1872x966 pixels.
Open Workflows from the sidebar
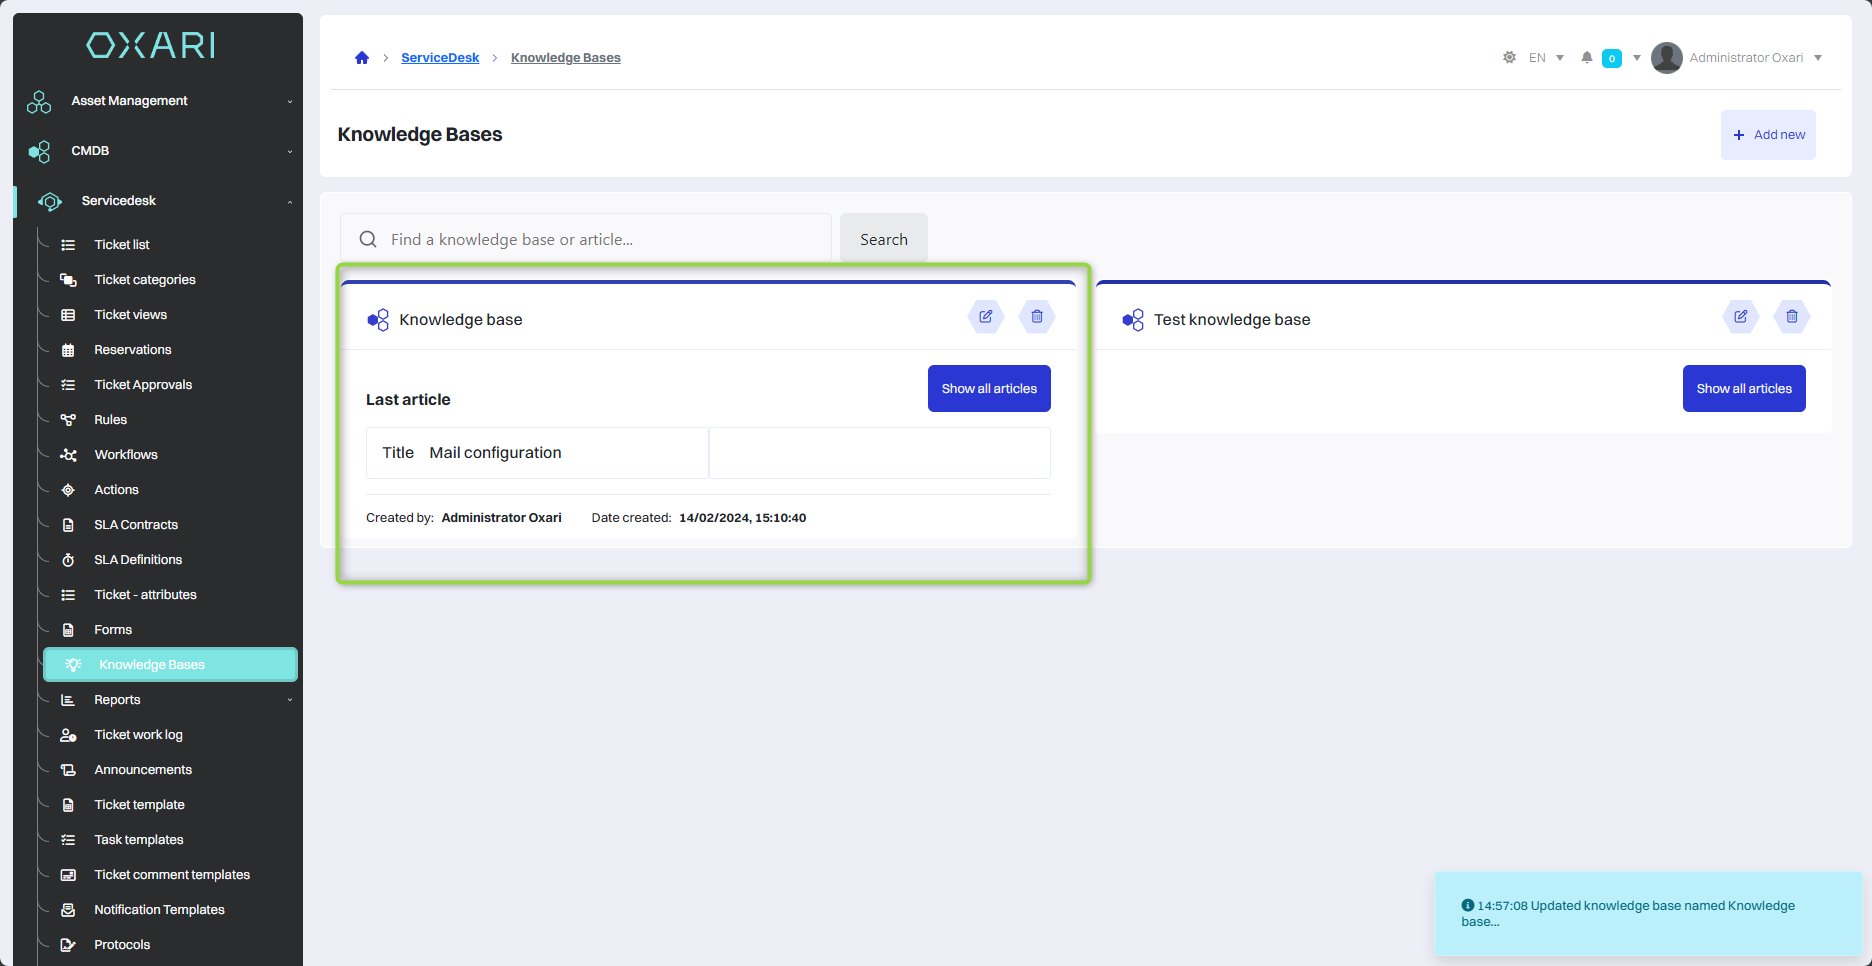(126, 455)
